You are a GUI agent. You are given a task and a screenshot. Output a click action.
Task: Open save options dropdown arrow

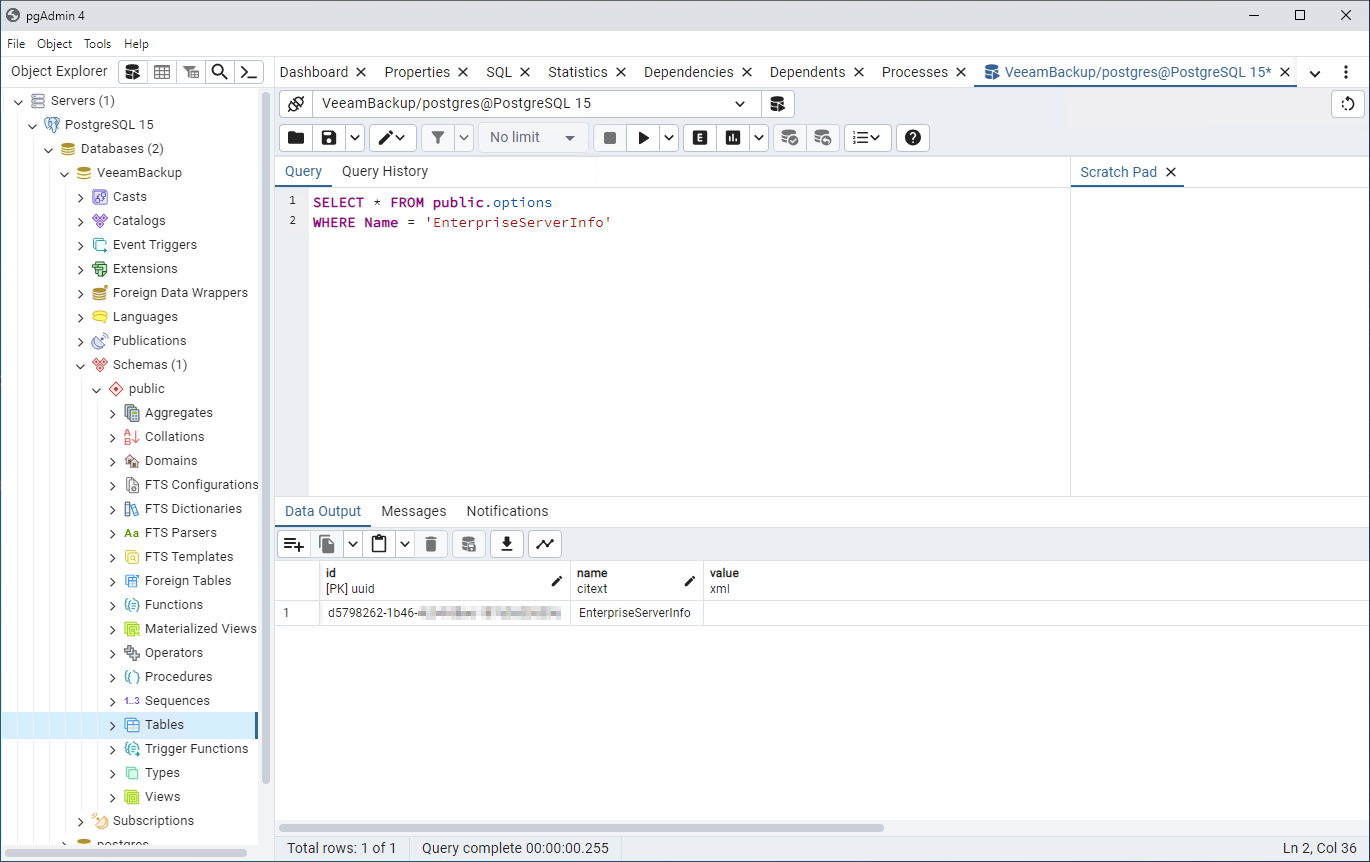pos(354,138)
